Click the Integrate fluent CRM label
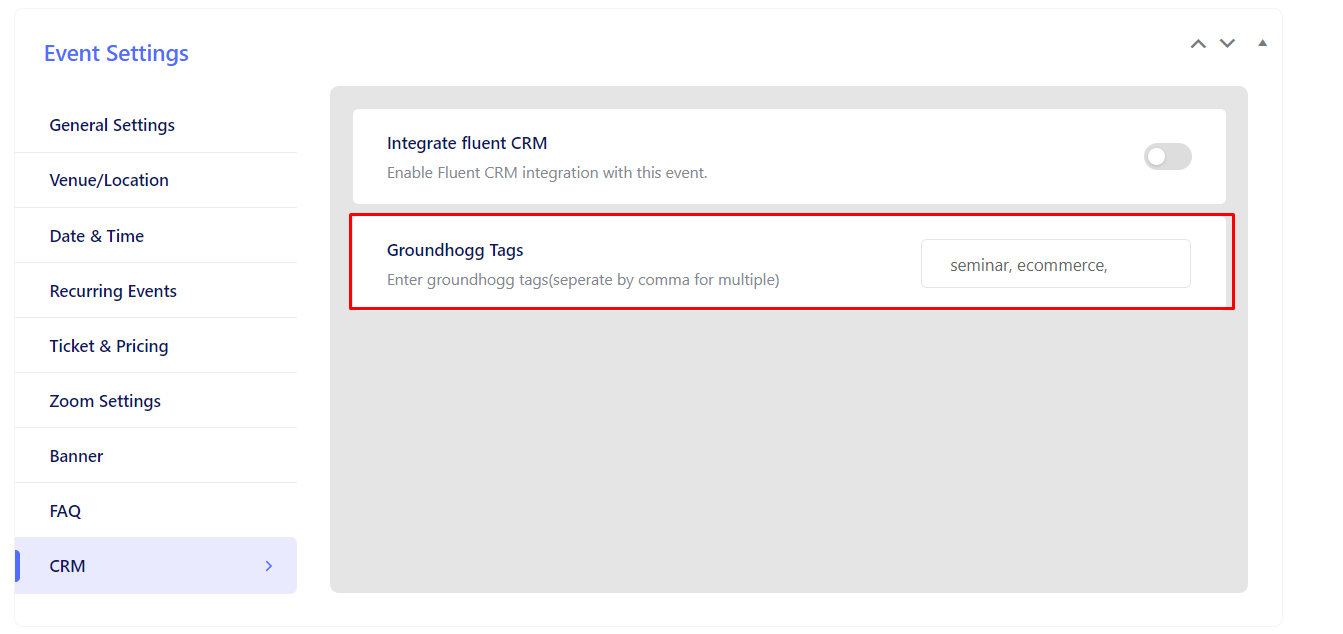The width and height of the screenshot is (1343, 634). pos(466,143)
